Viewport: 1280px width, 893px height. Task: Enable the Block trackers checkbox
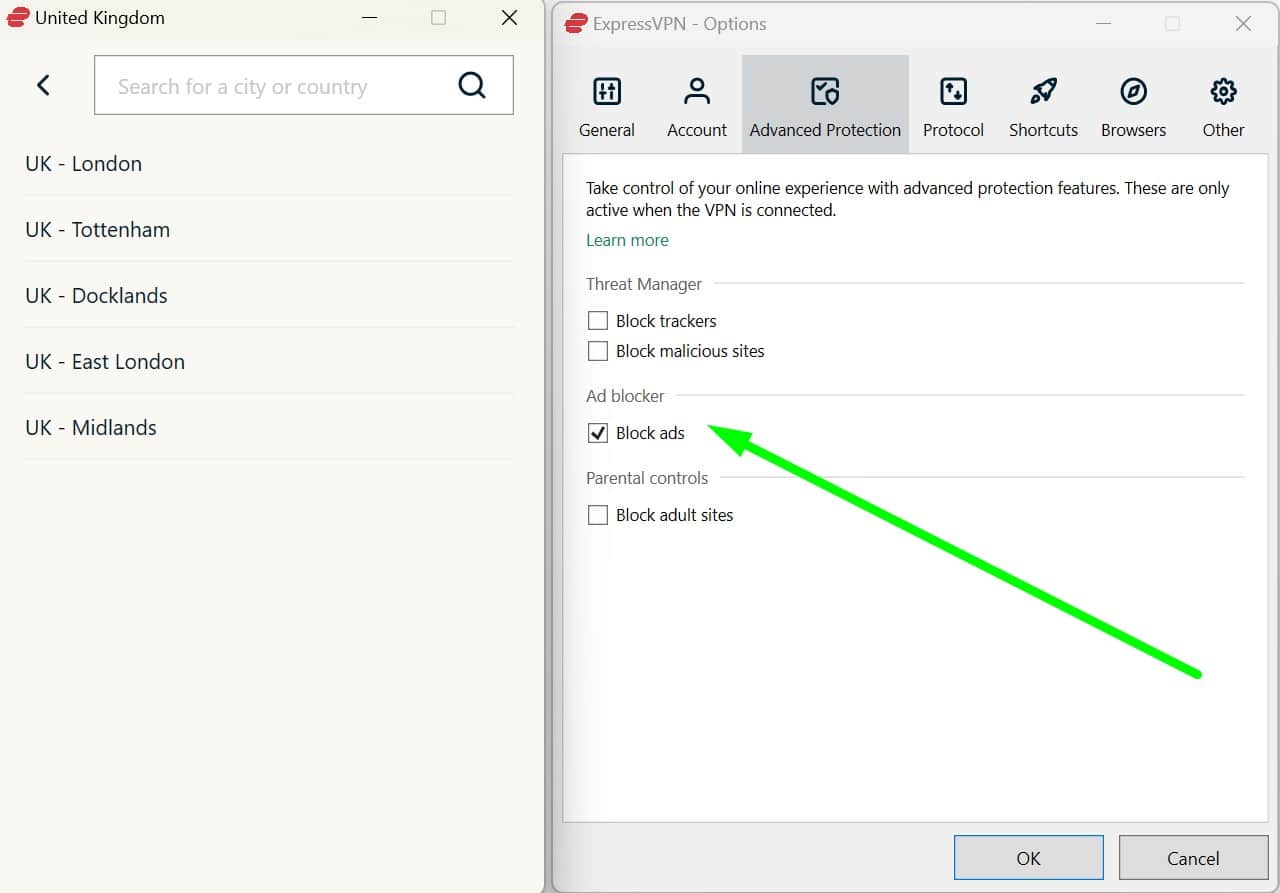point(598,321)
